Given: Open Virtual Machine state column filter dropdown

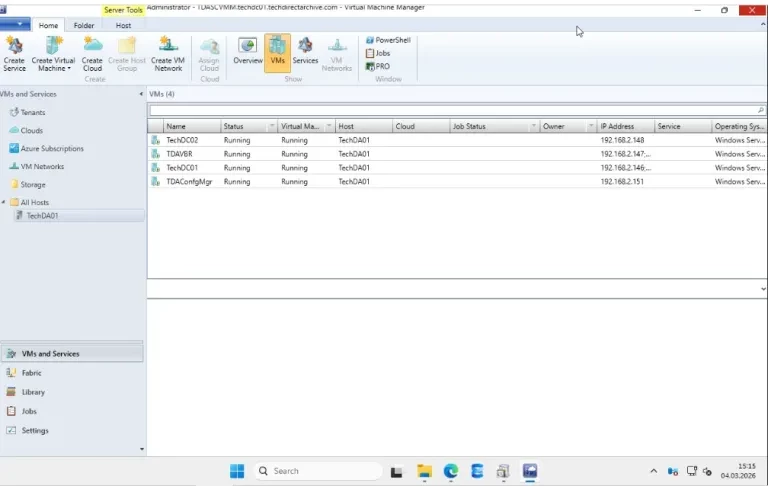Looking at the screenshot, I should pos(329,126).
